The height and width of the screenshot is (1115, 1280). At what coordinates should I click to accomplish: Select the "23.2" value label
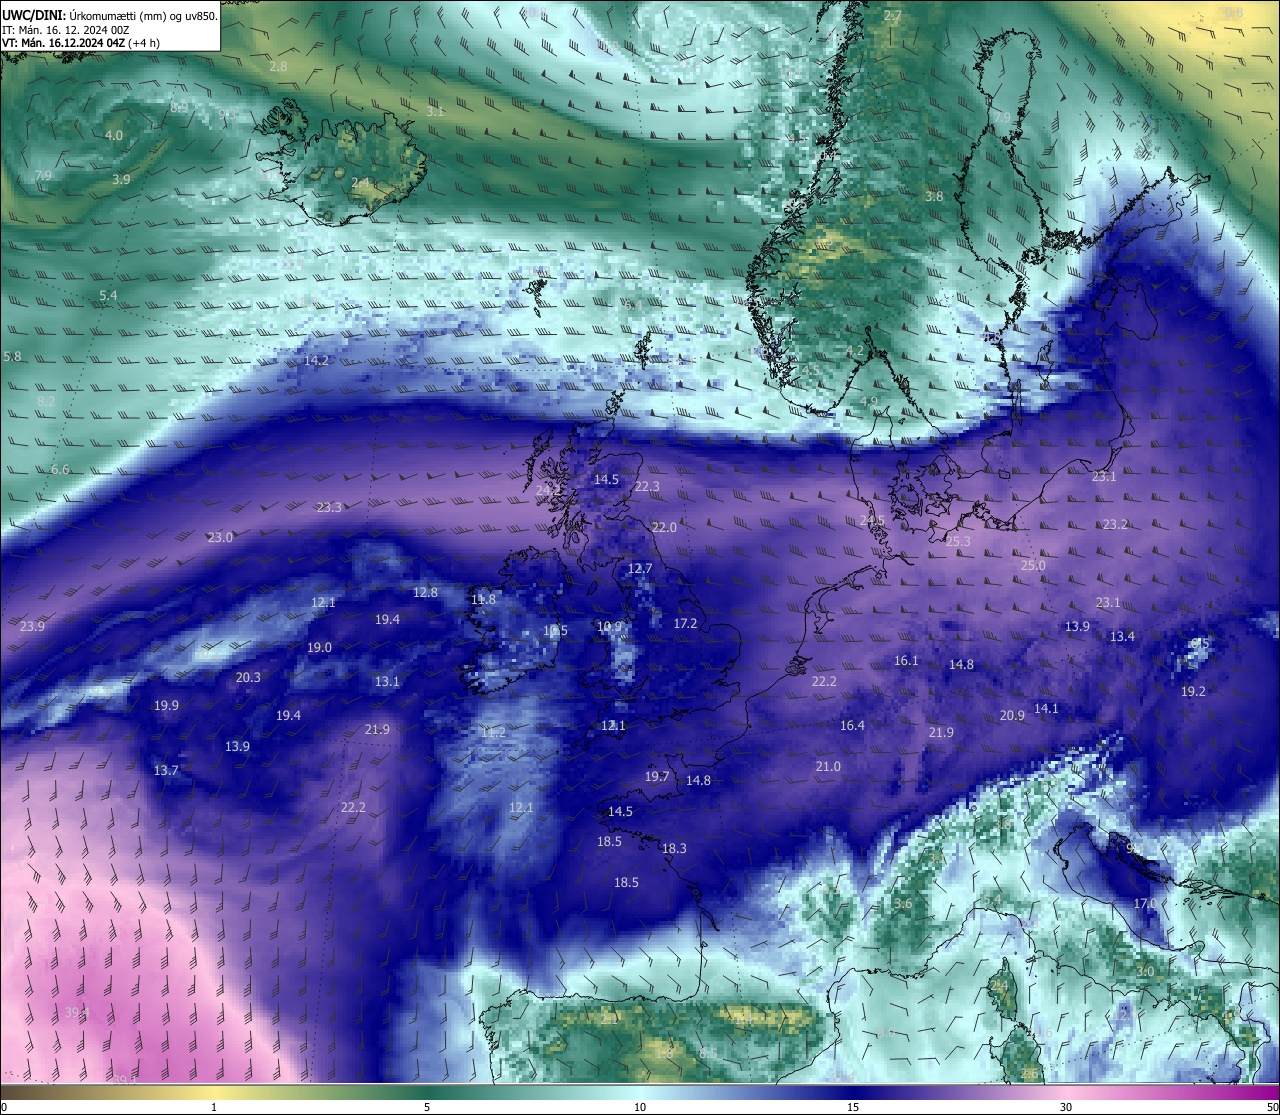click(x=1115, y=524)
